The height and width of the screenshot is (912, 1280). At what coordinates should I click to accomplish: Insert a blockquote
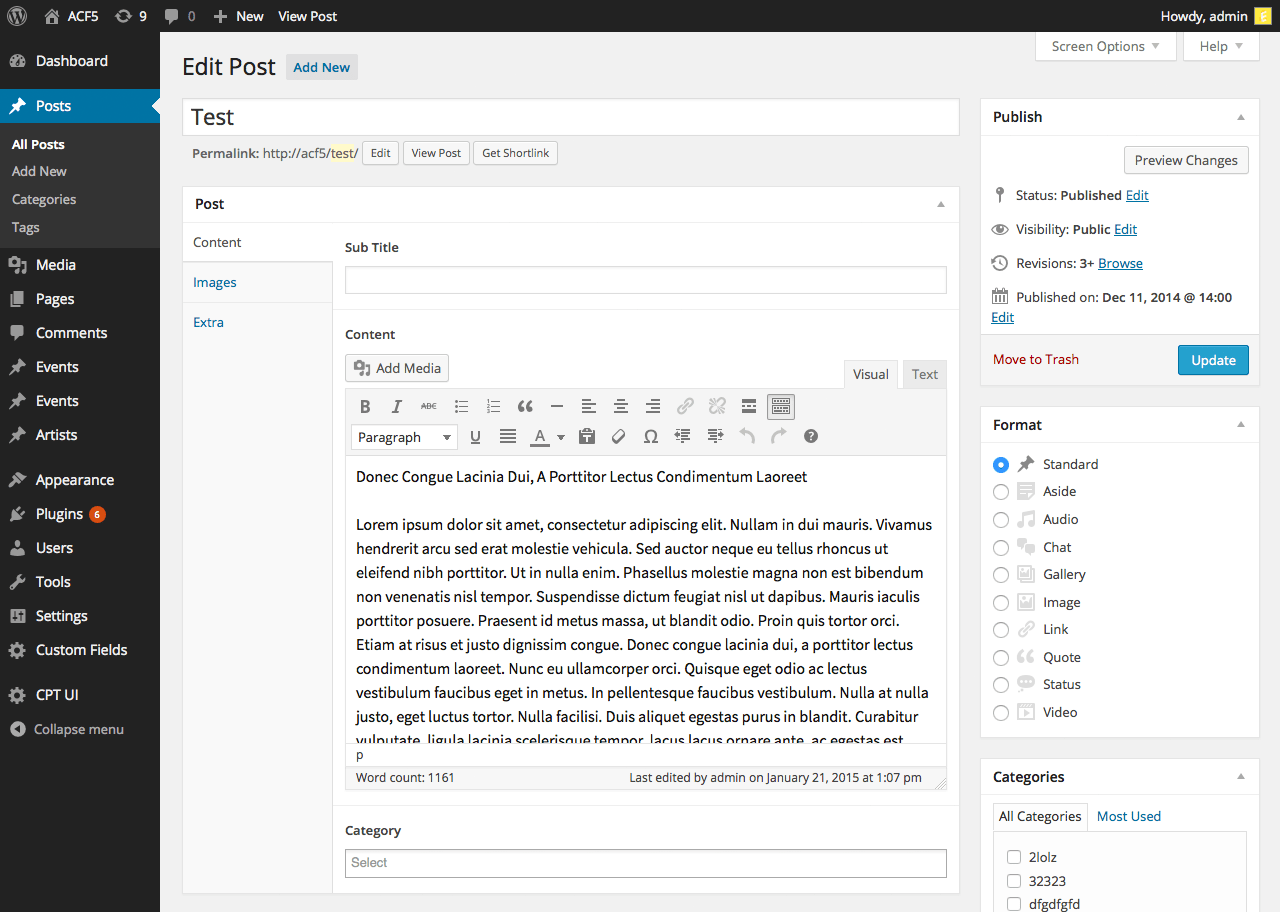(525, 406)
